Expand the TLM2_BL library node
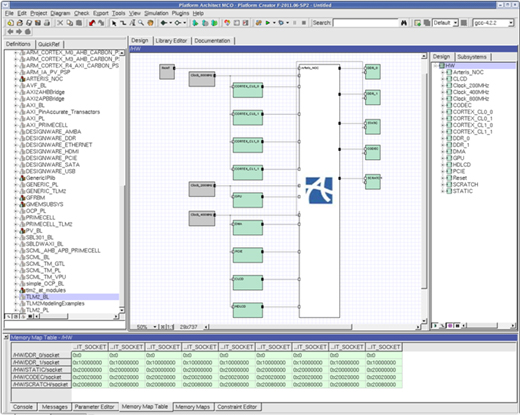Image resolution: width=520 pixels, height=415 pixels. (16, 297)
